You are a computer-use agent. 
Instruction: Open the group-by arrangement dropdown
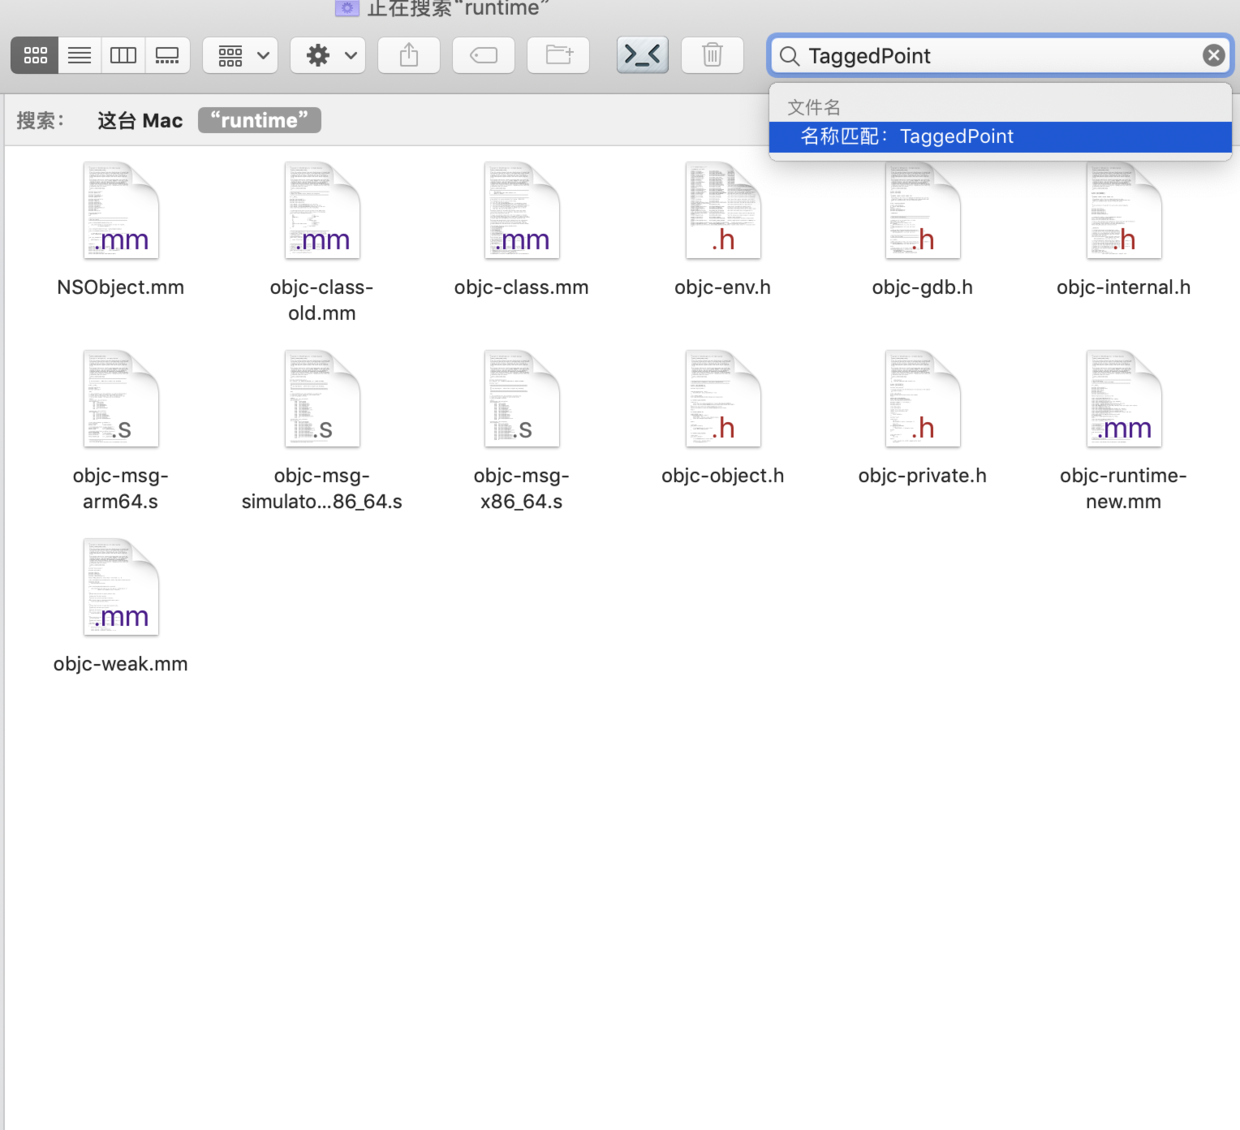[x=241, y=56]
